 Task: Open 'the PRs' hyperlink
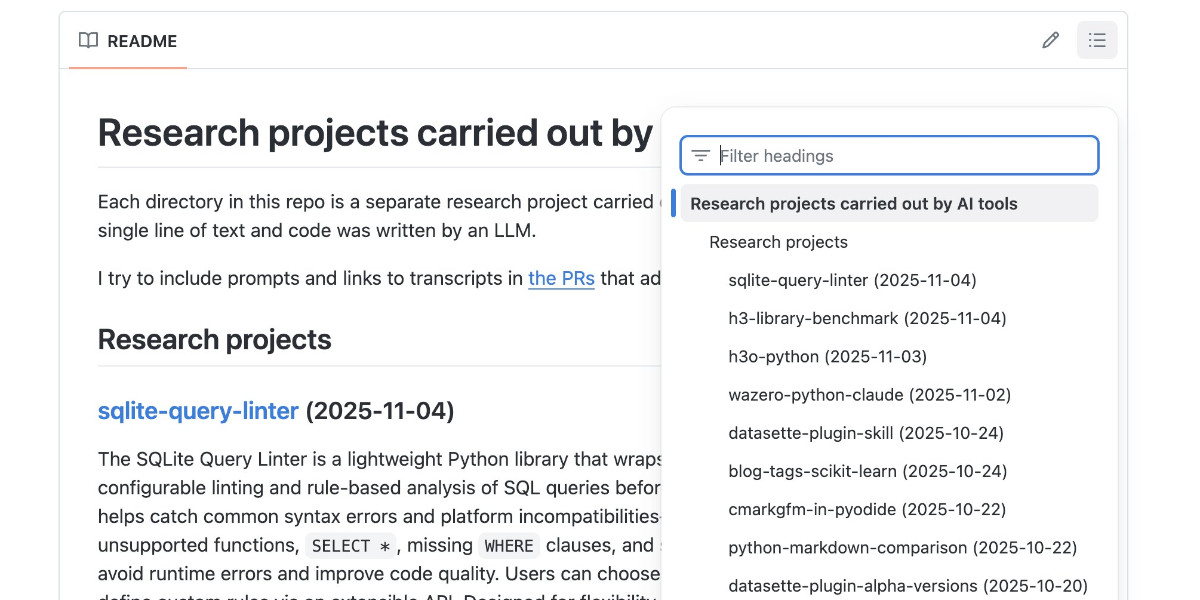coord(561,278)
